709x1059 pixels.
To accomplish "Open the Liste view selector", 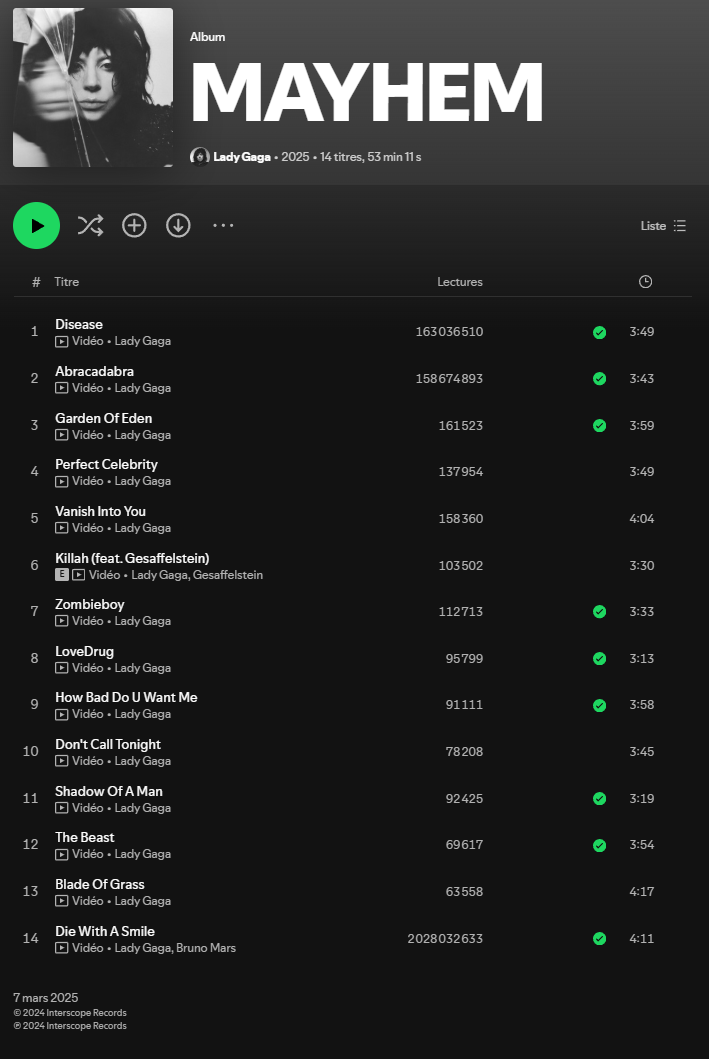I will click(663, 226).
